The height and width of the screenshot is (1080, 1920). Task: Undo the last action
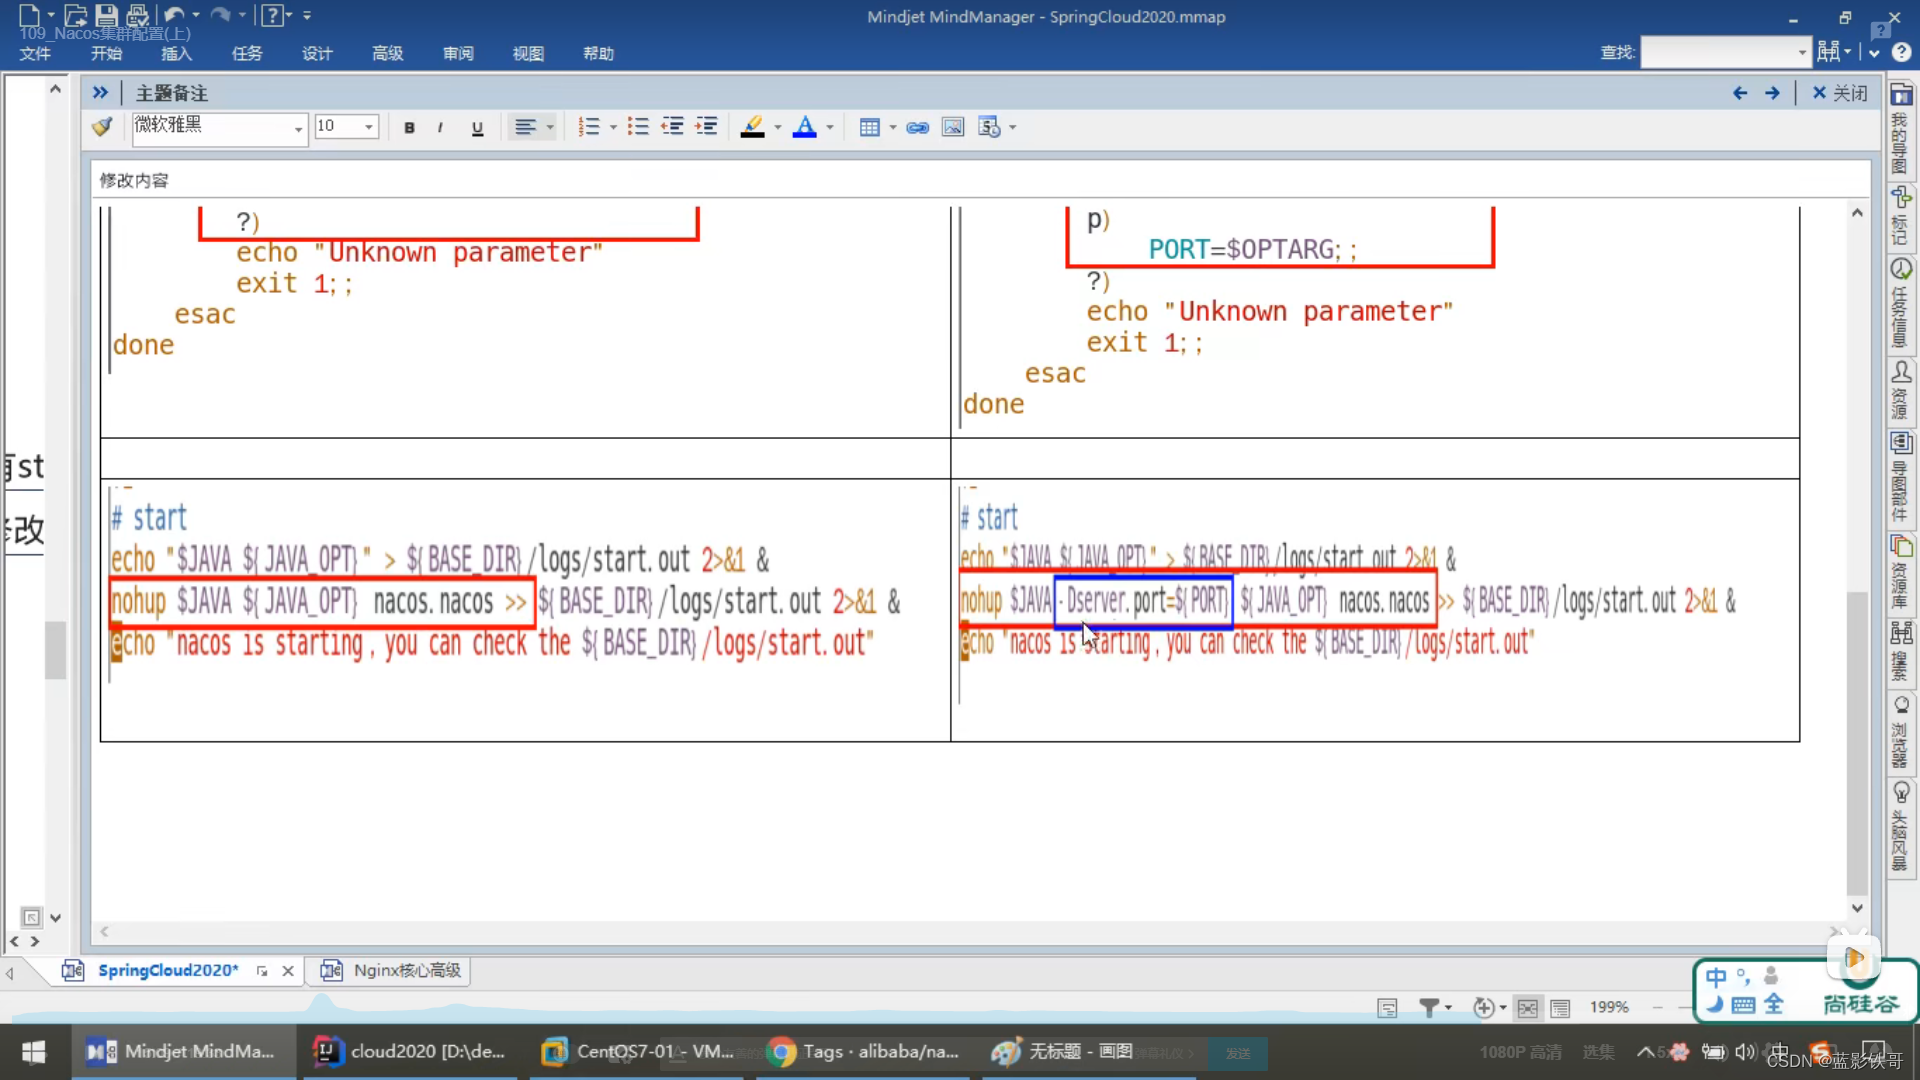(x=175, y=16)
